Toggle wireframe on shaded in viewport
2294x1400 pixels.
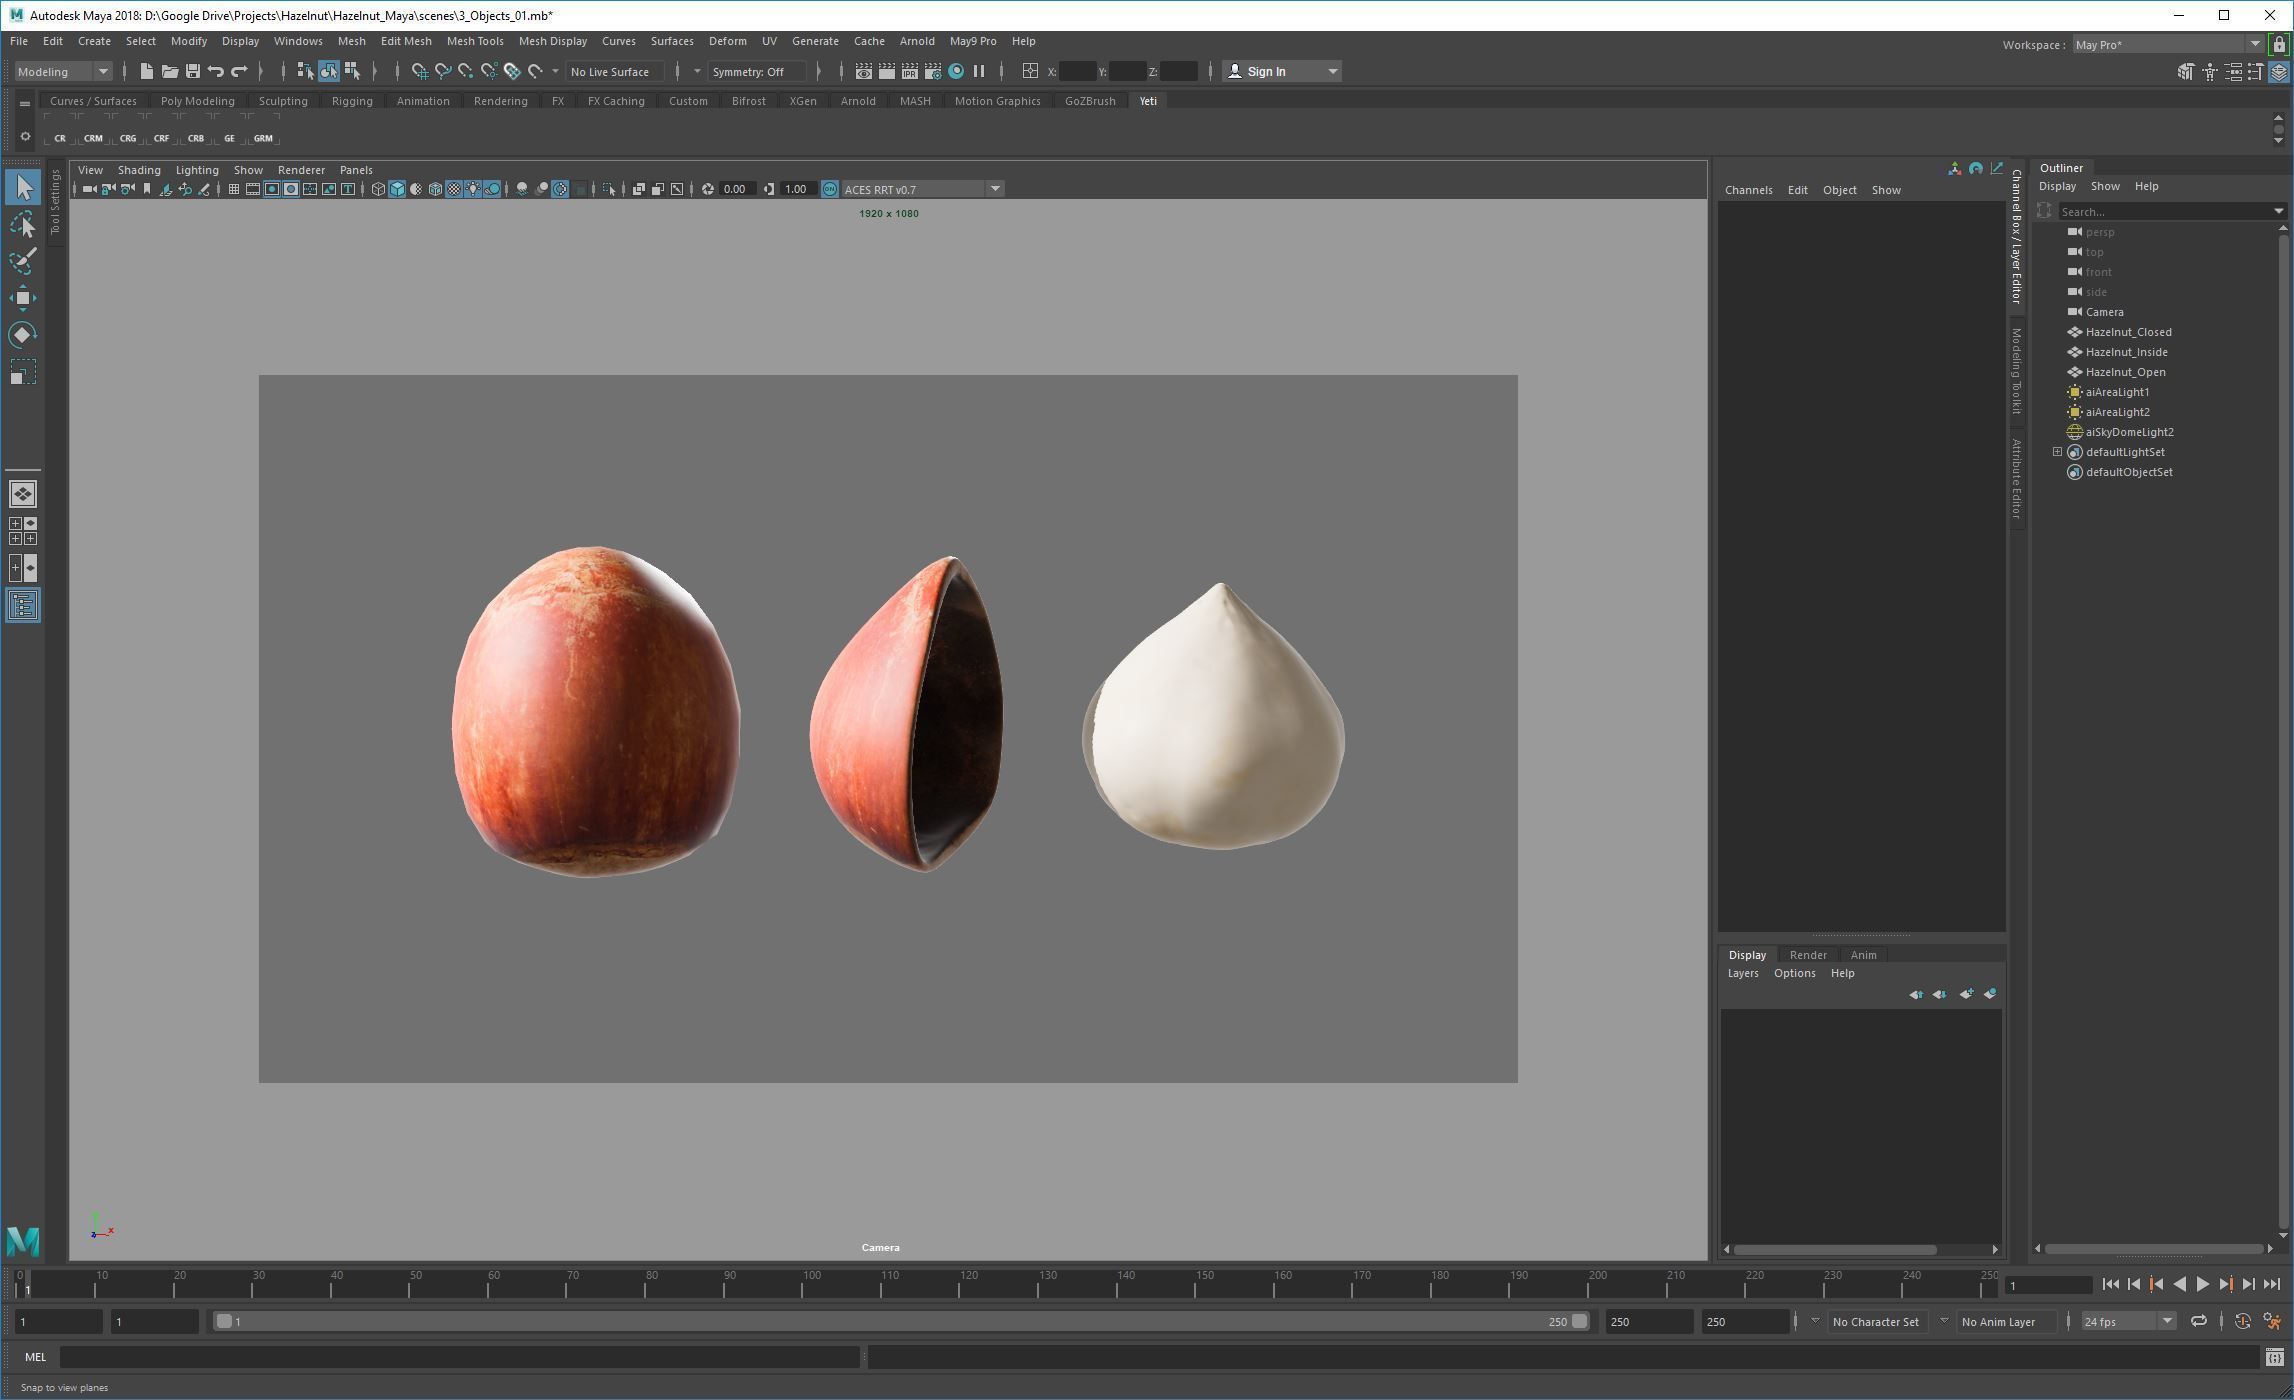435,189
